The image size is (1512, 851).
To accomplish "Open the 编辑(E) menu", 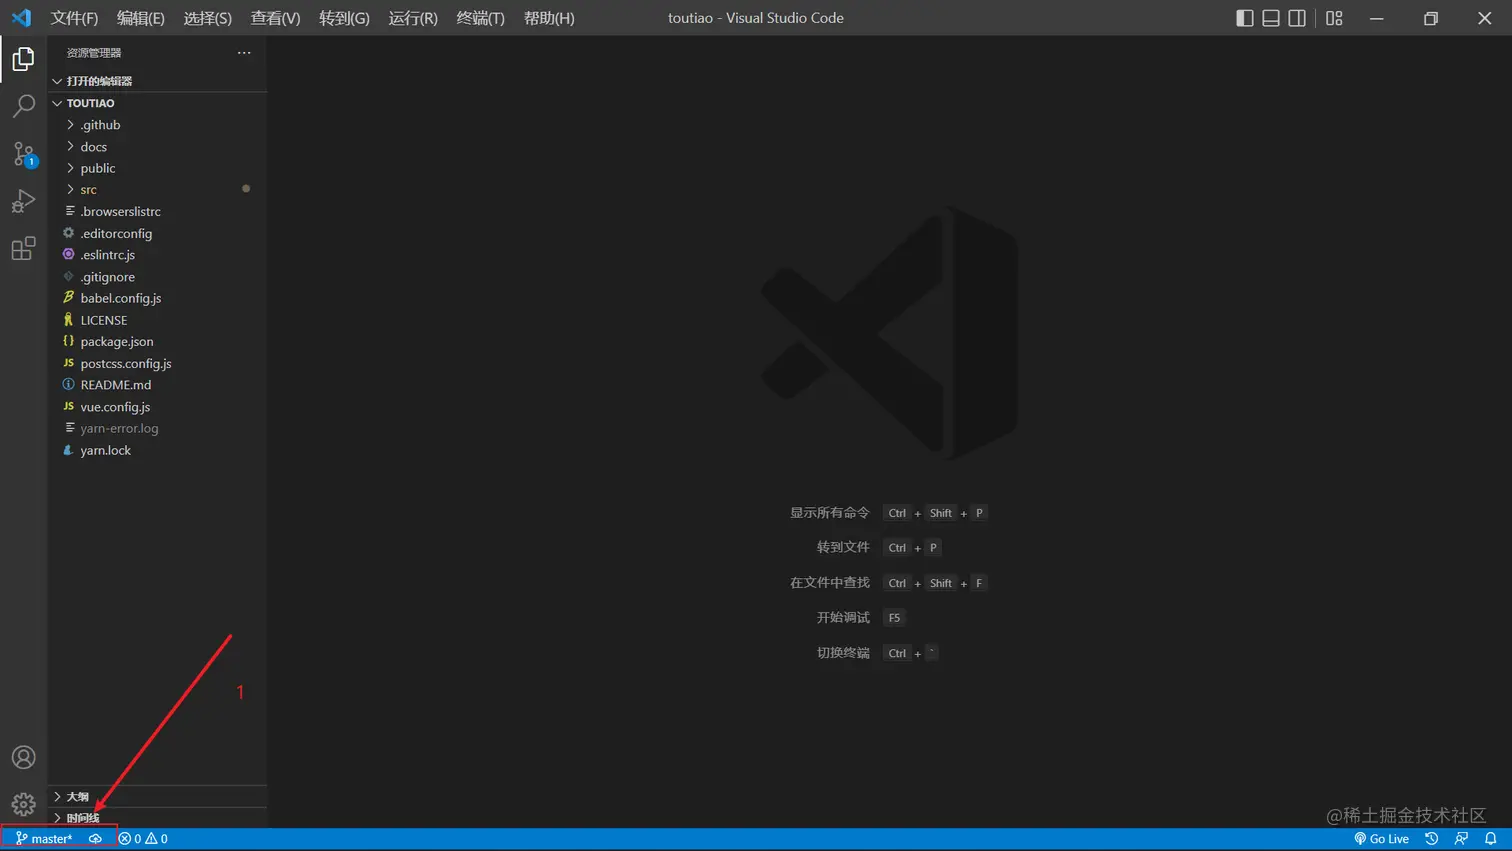I will tap(141, 18).
